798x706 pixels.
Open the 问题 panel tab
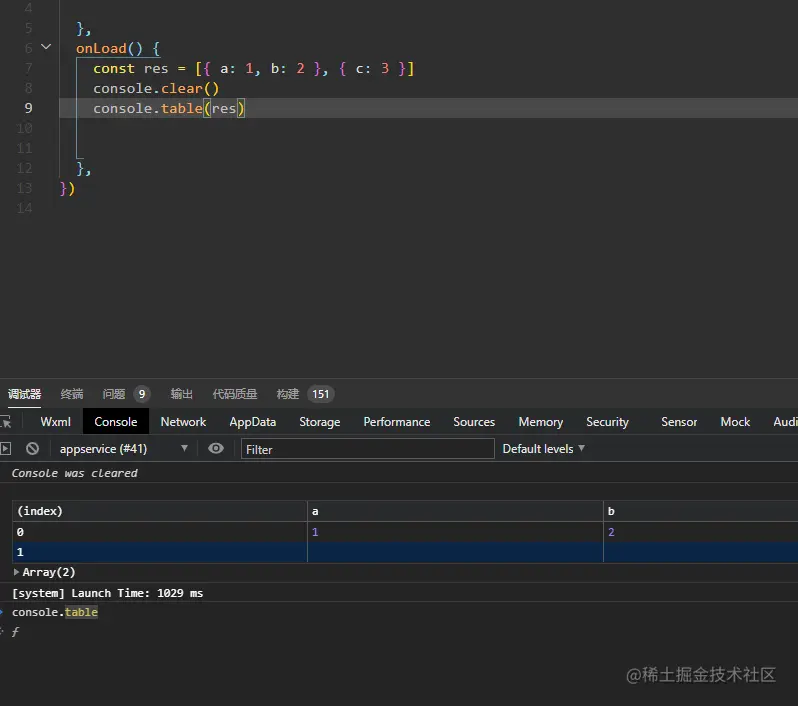point(113,394)
